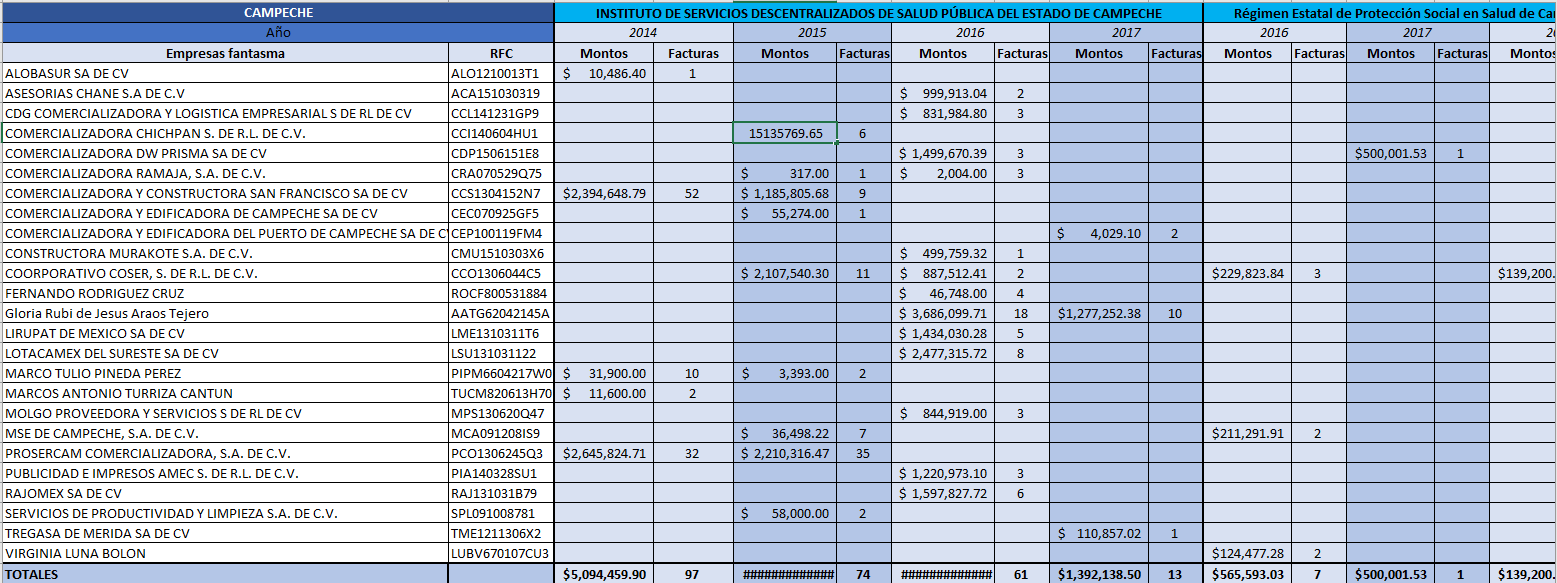This screenshot has height=583, width=1557.
Task: Select PUBLICIDAD E IMPRESOS AMEC cell
Action: [225, 473]
